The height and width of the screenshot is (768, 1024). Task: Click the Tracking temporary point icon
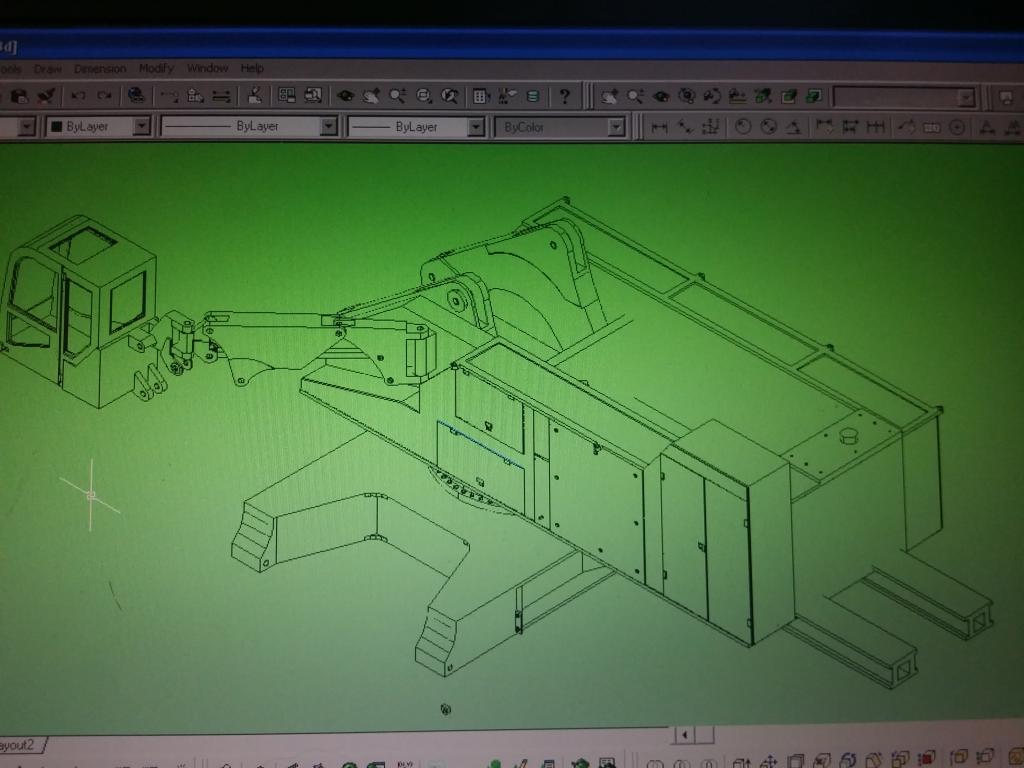point(169,97)
